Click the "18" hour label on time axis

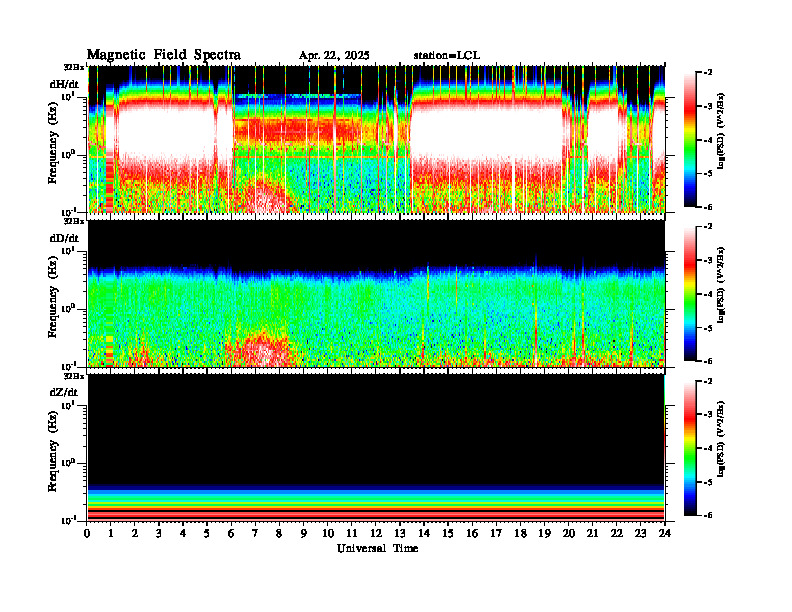tap(520, 533)
